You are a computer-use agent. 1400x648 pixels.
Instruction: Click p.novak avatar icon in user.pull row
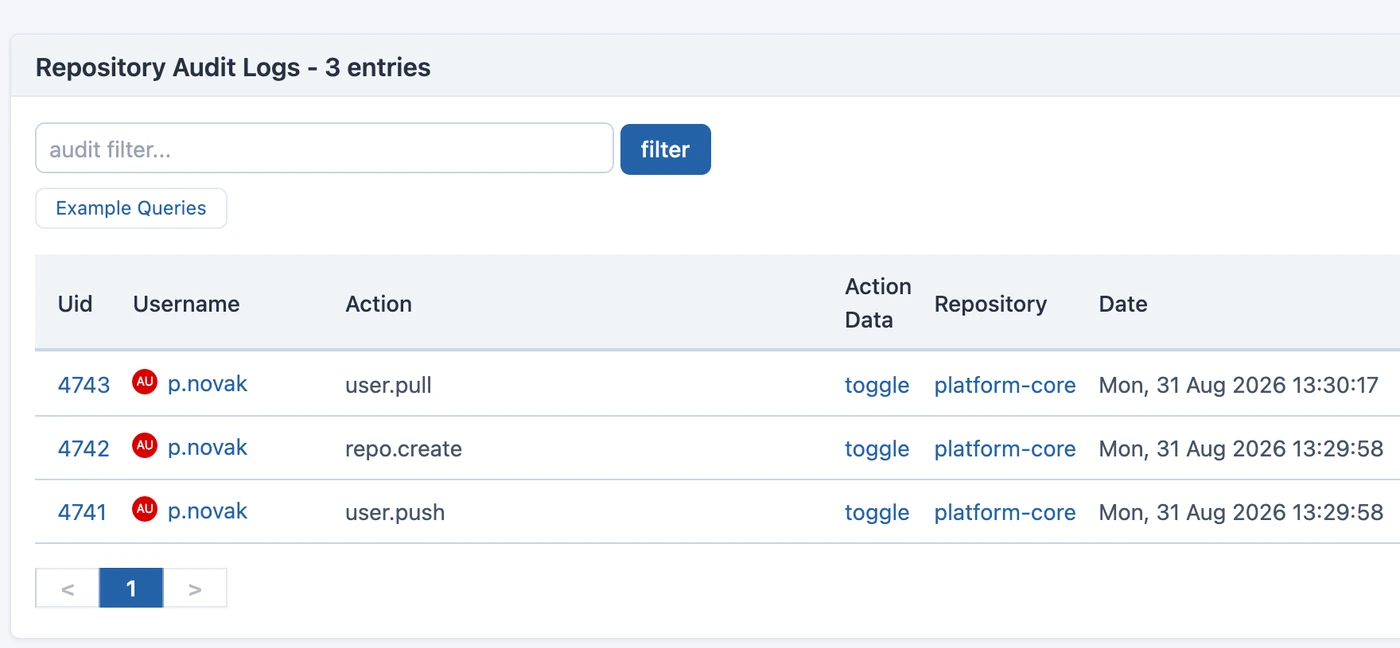pos(145,382)
